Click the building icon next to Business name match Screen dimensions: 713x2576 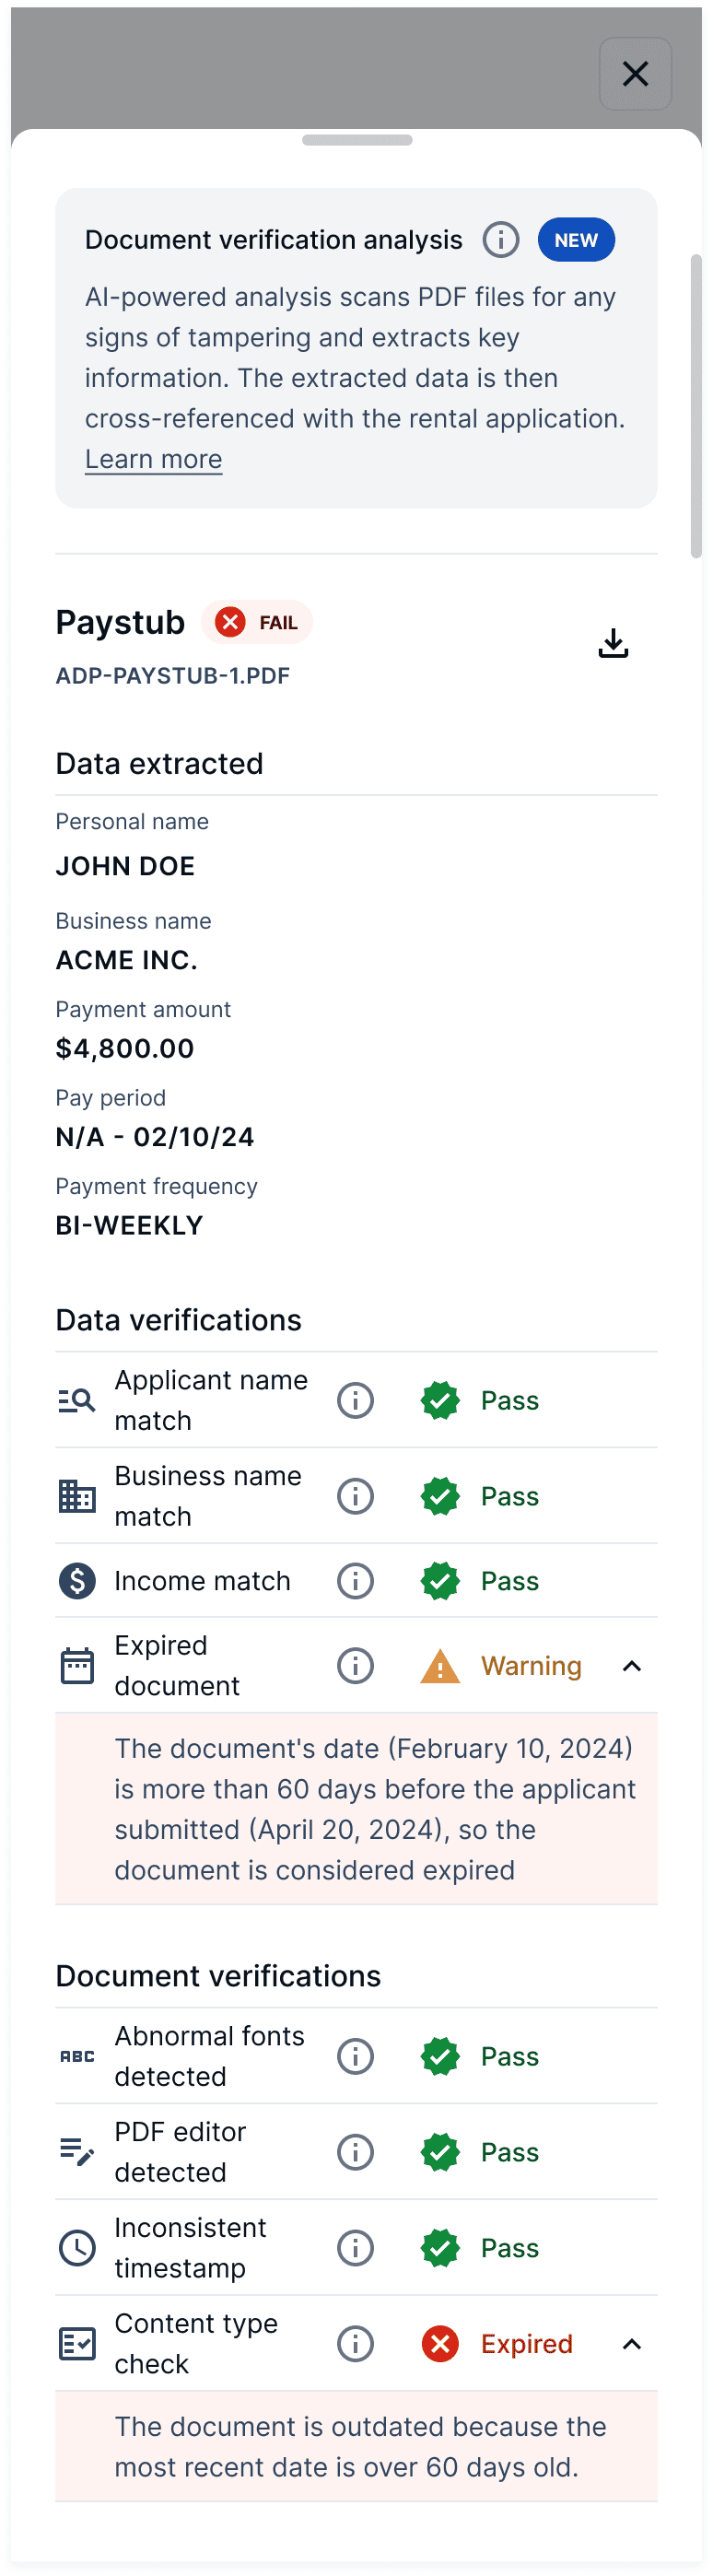[77, 1496]
